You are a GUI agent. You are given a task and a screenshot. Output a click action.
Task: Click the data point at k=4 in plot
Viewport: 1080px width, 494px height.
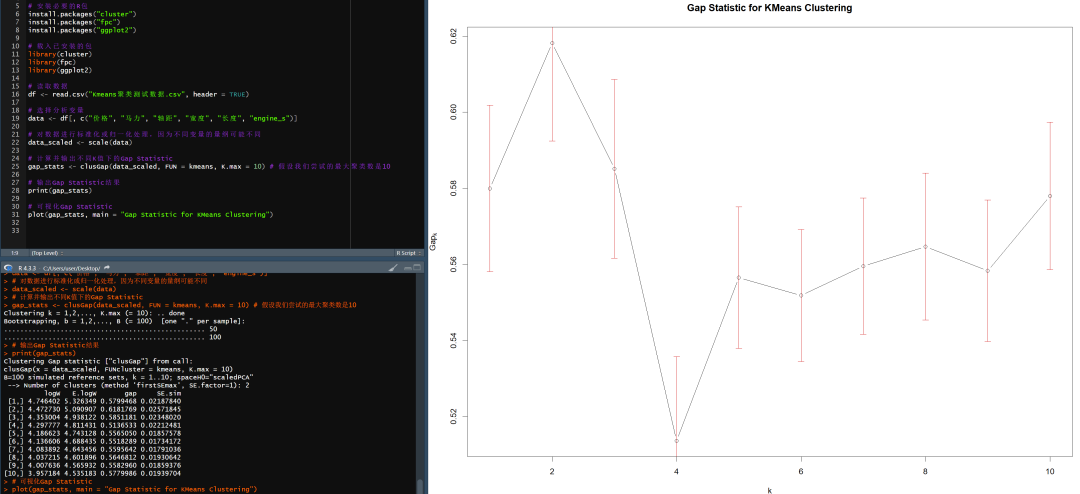pos(677,440)
